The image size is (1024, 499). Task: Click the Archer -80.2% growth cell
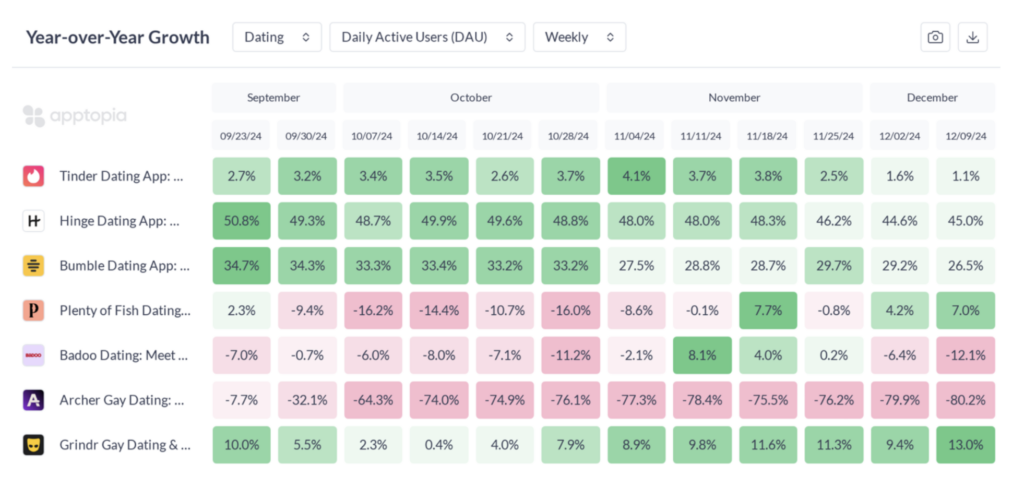(965, 401)
